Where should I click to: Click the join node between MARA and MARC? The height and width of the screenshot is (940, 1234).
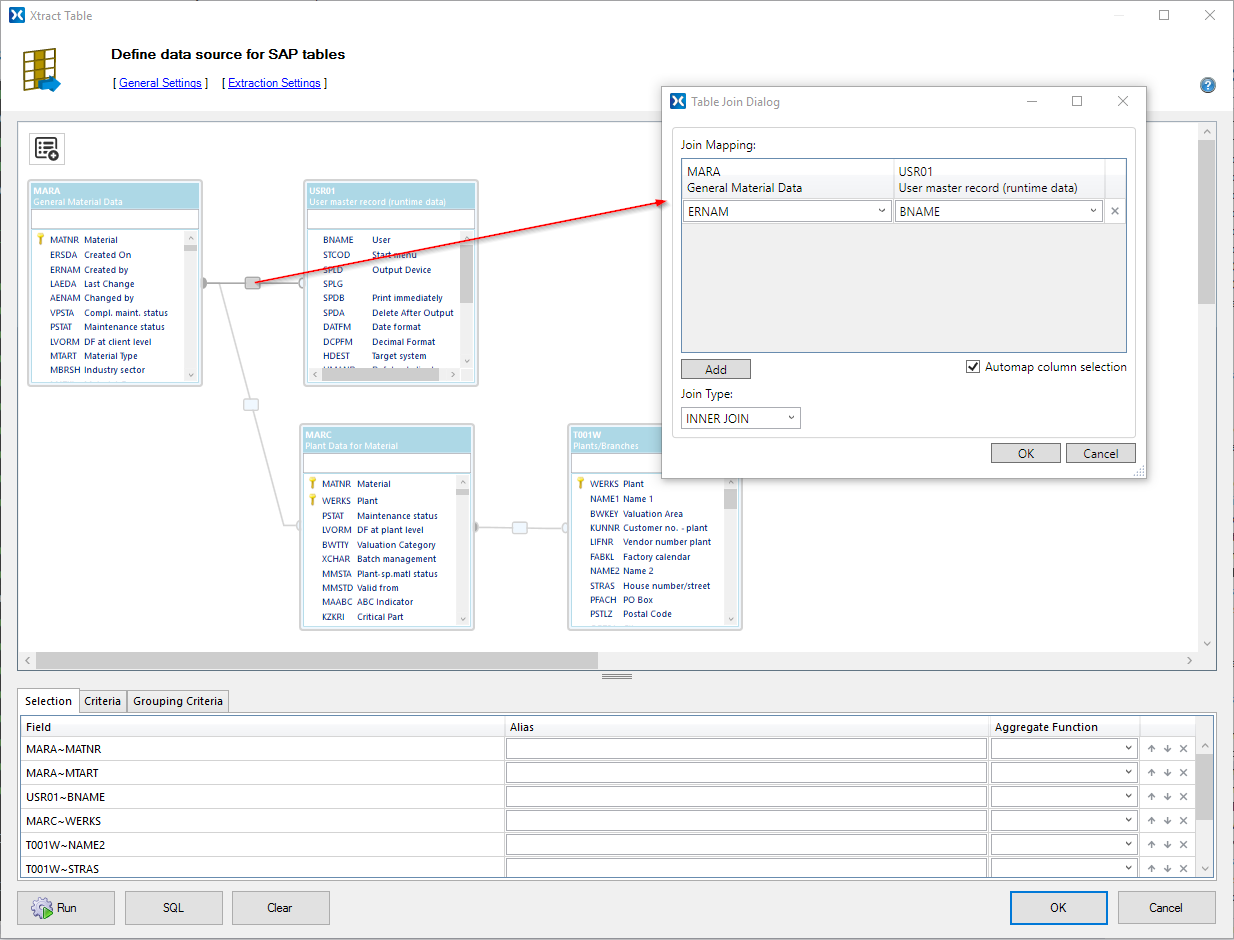[251, 405]
